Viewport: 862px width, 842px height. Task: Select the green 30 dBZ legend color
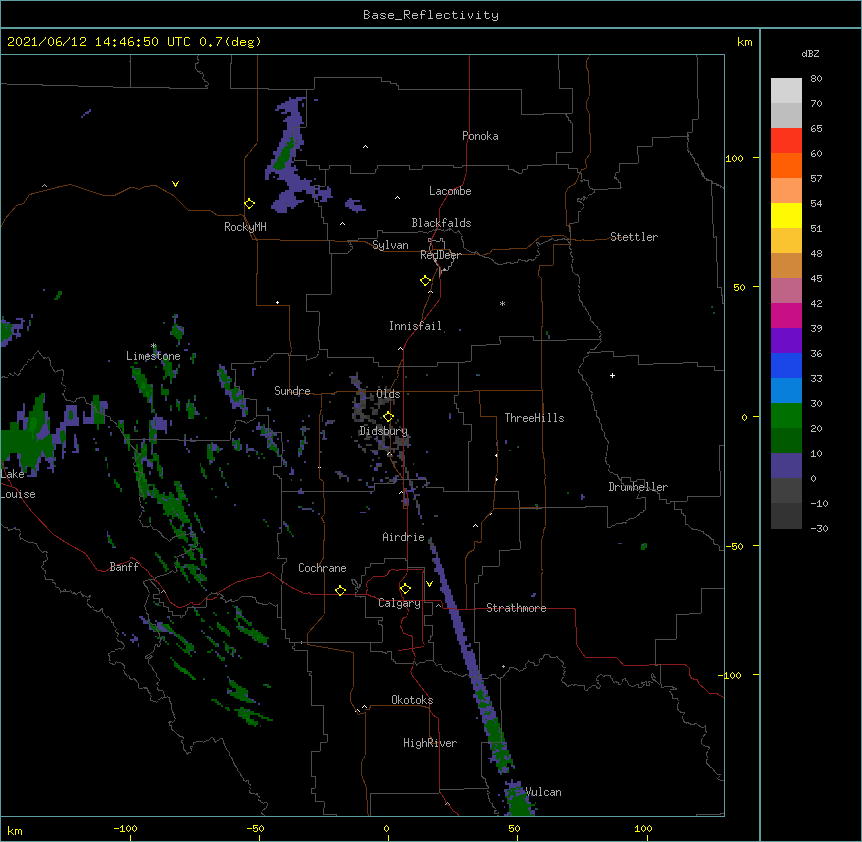(x=786, y=416)
